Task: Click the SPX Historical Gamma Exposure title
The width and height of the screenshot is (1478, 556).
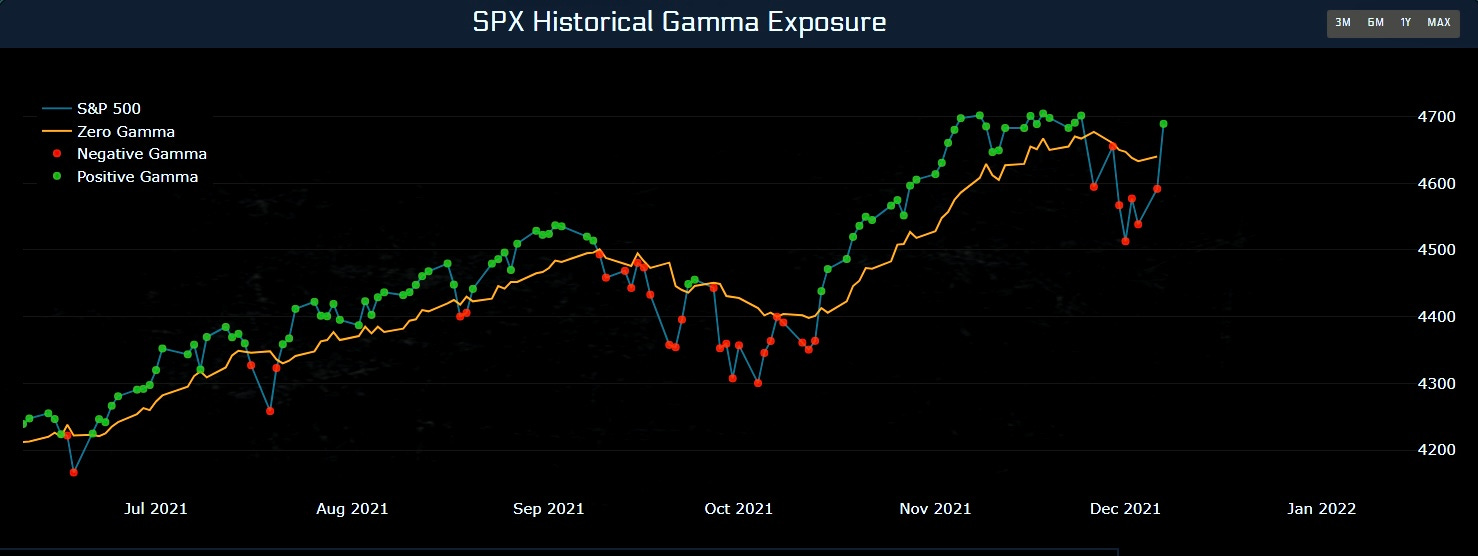Action: (679, 22)
